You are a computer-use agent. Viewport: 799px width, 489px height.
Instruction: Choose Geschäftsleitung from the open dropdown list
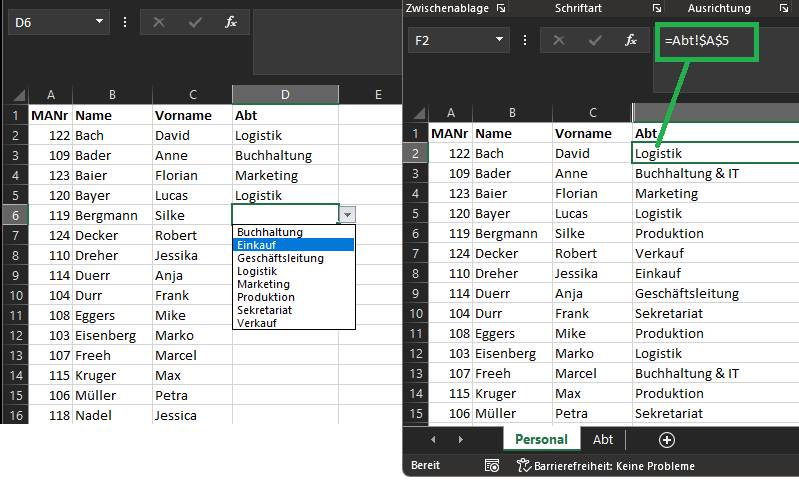coord(294,258)
